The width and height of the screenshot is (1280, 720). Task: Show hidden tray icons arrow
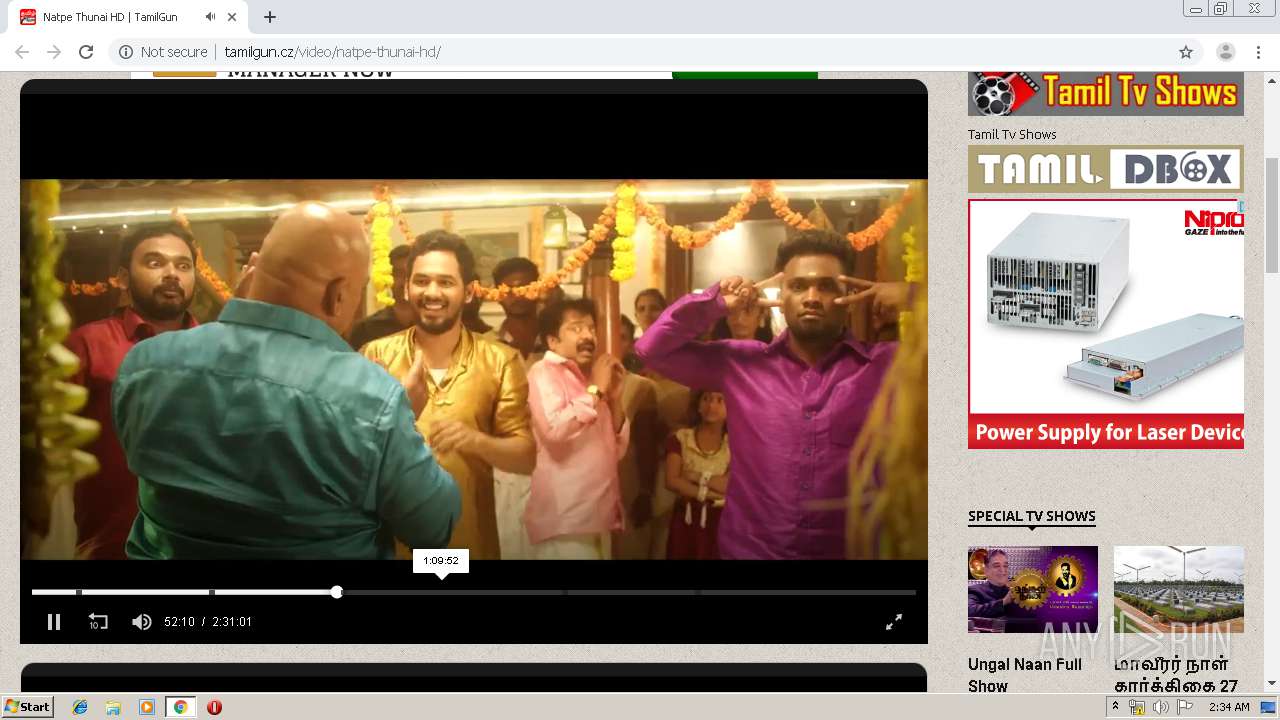point(1116,707)
